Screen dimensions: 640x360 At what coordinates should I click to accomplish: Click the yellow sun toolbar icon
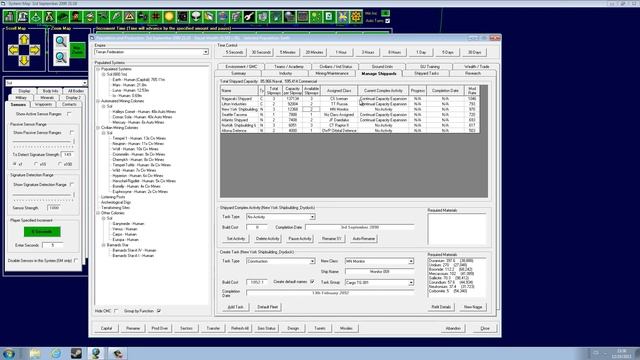(169, 17)
